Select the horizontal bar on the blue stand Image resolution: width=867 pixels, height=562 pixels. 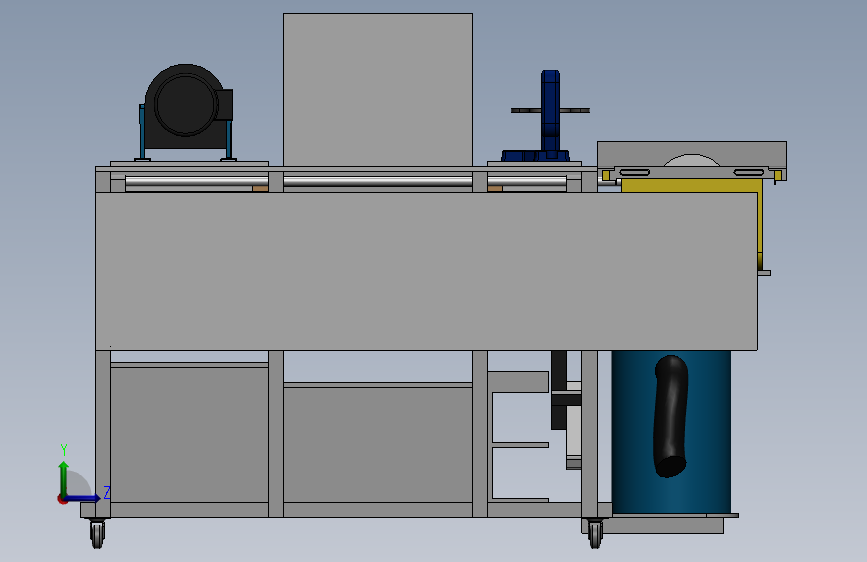click(550, 111)
